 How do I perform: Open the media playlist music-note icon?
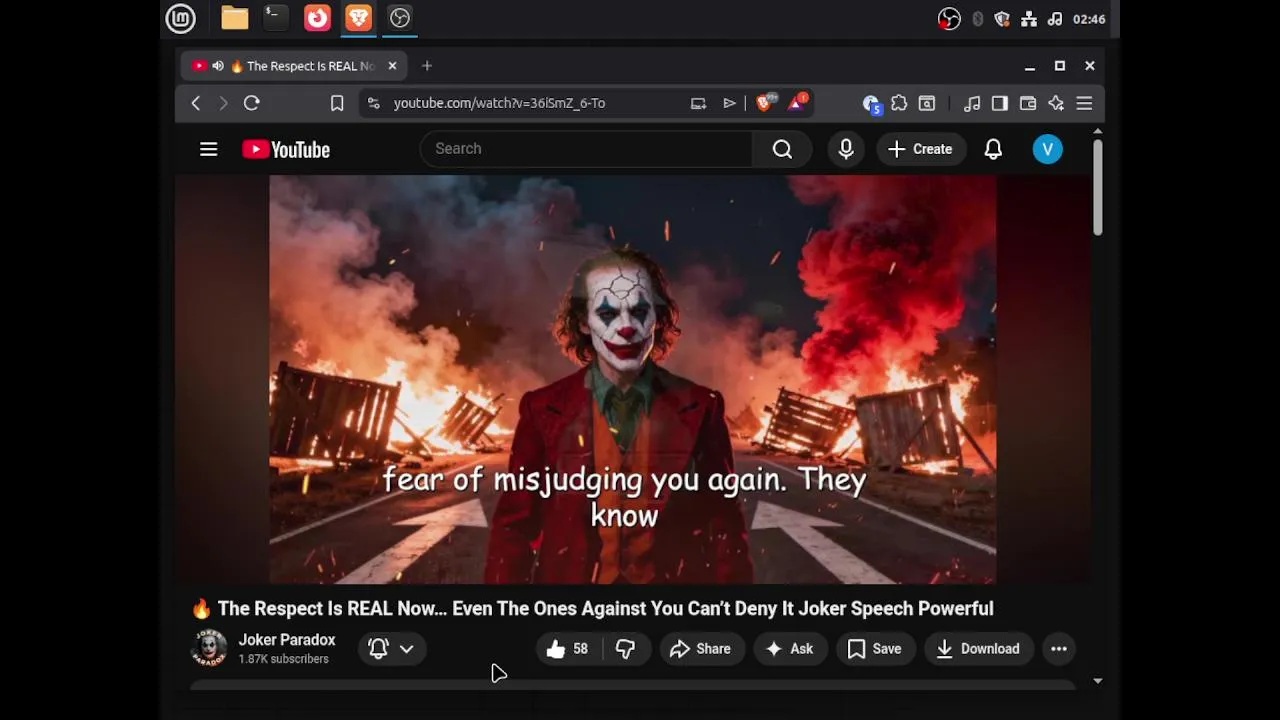pyautogui.click(x=972, y=103)
